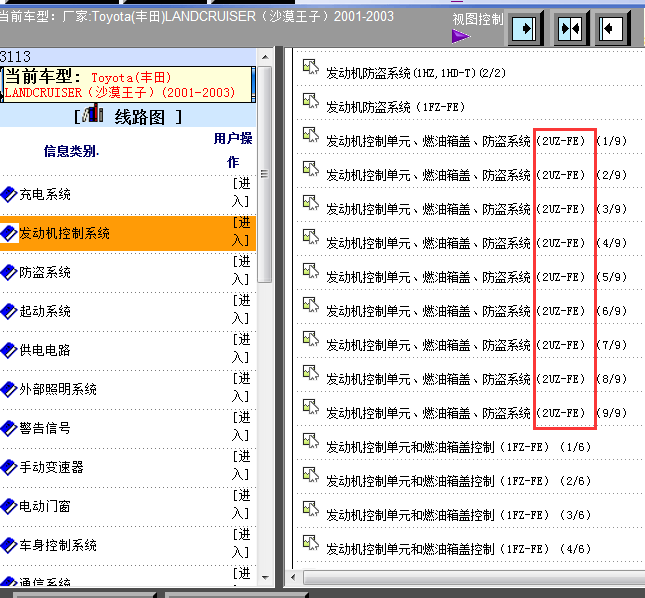Click diagram icon for 2UZ-FE (7/9) entry

click(311, 339)
